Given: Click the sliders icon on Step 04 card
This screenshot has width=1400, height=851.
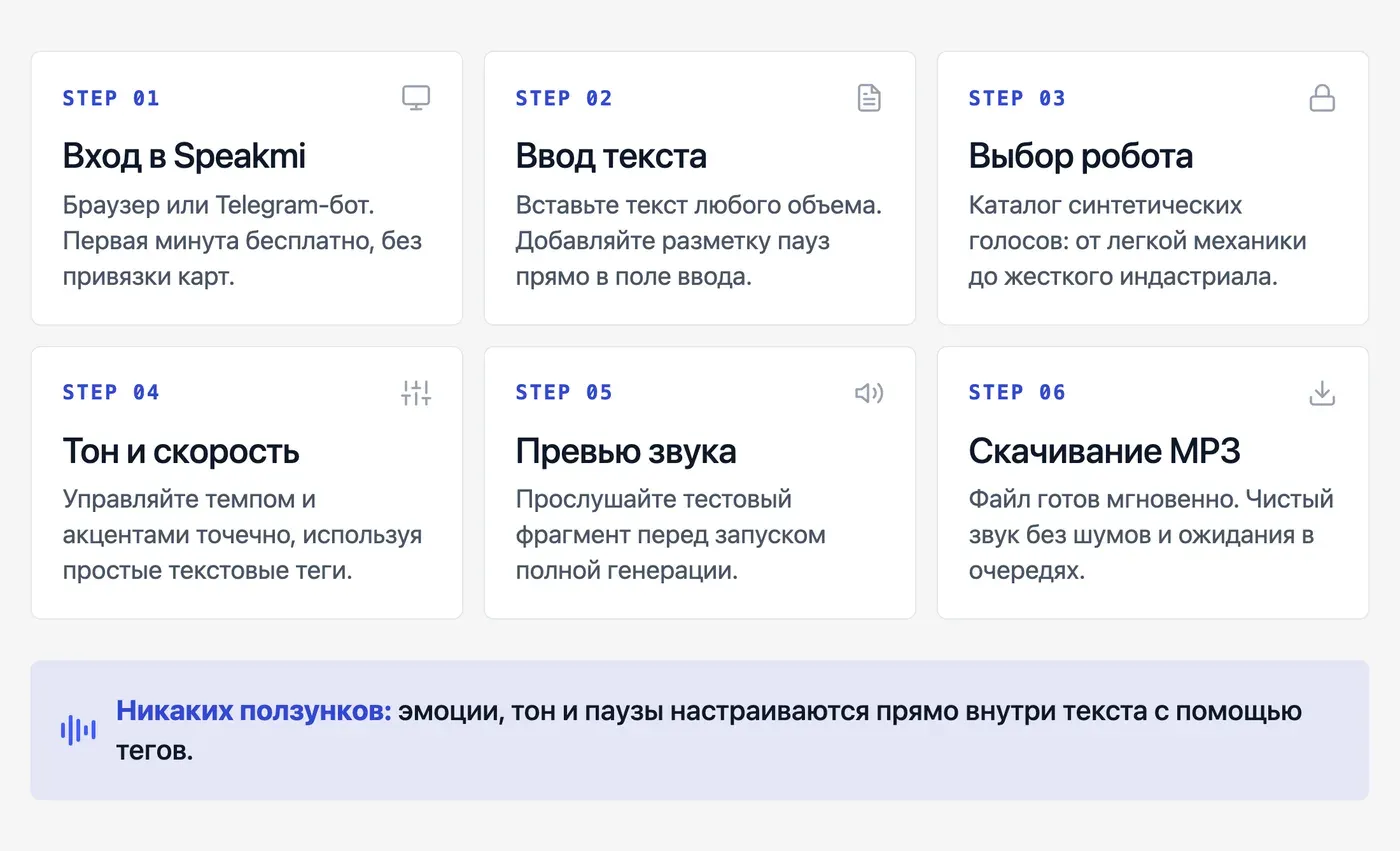Looking at the screenshot, I should (x=416, y=393).
